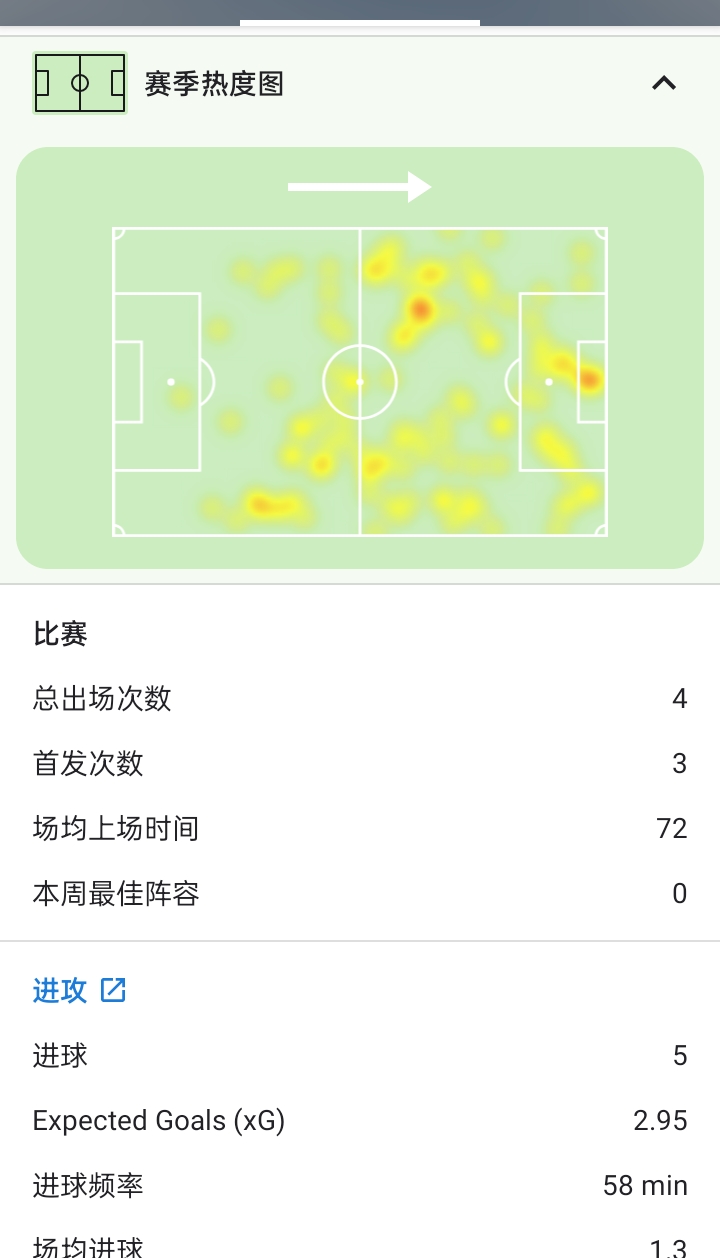Tap the 进球频率 row
720x1258 pixels.
(360, 1185)
